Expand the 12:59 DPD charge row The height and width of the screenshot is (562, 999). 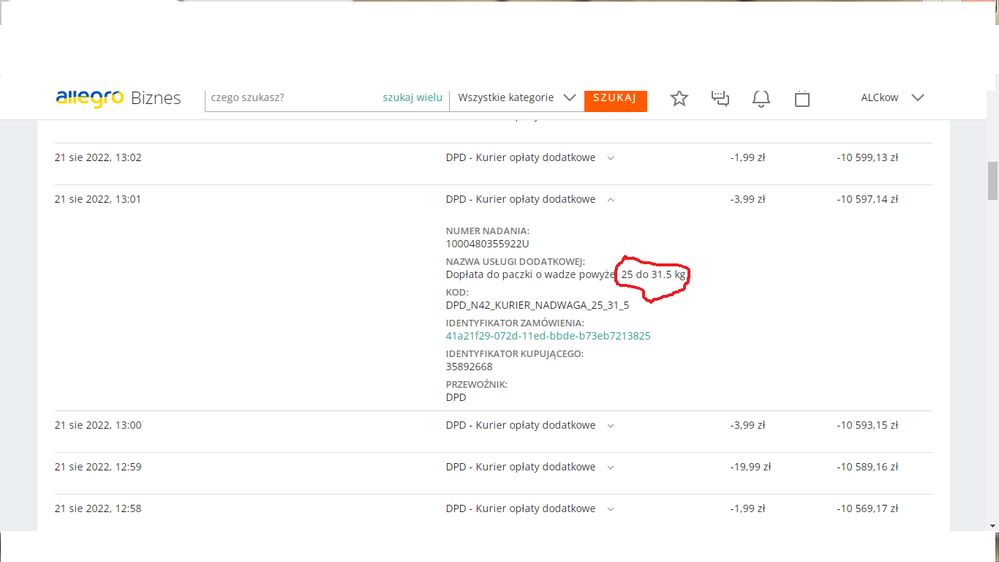pyautogui.click(x=611, y=467)
